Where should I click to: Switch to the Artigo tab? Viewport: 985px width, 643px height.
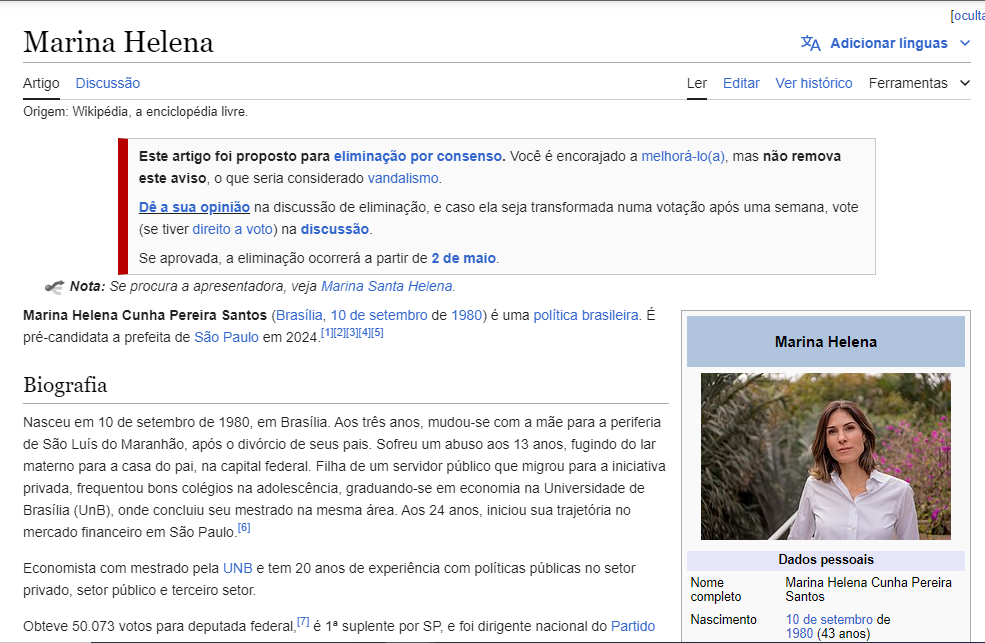[41, 83]
